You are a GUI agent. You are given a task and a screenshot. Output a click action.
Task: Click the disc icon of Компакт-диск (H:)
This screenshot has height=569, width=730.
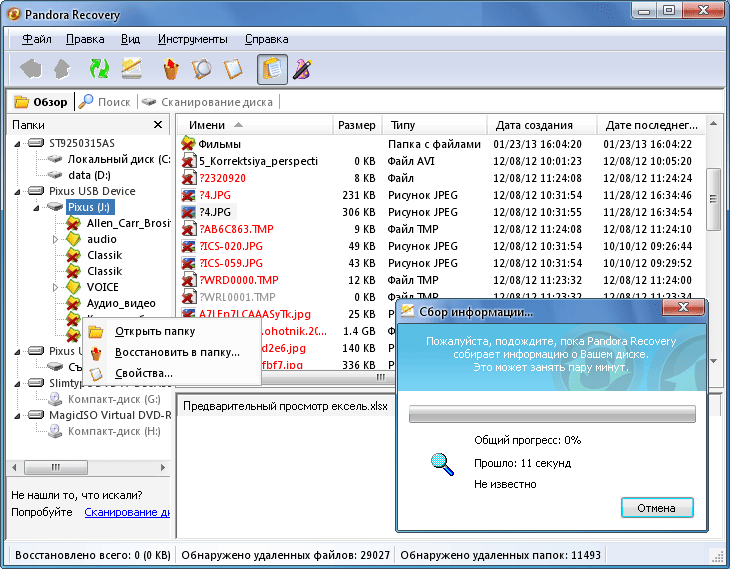[x=55, y=431]
